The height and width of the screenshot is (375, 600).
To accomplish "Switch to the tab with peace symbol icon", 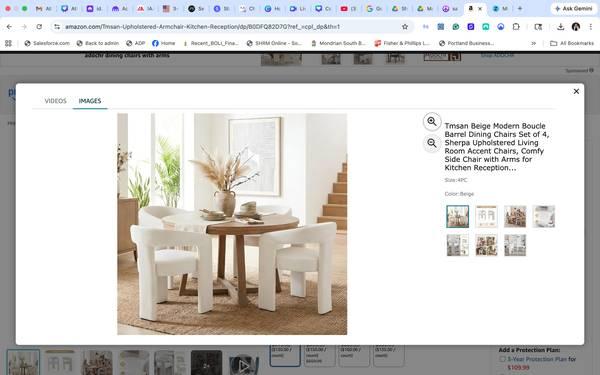I will [x=450, y=8].
